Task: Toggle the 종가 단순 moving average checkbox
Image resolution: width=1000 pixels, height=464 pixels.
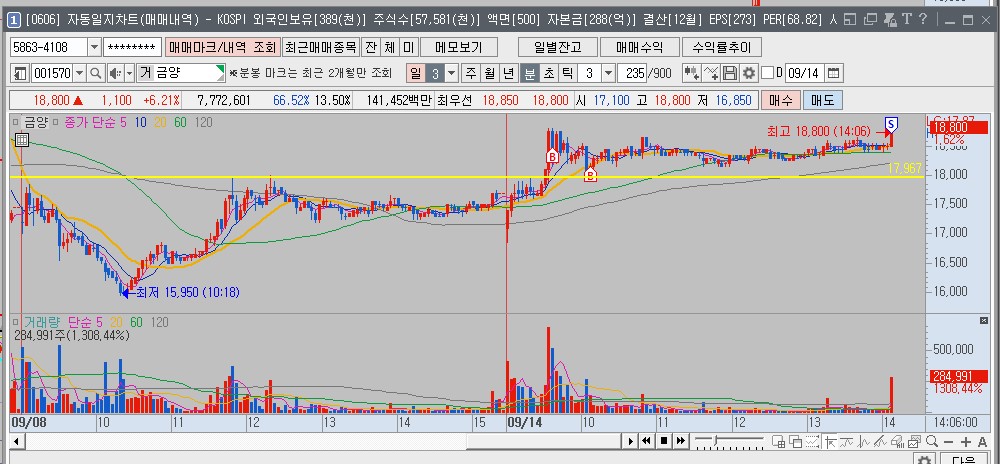Action: pyautogui.click(x=56, y=122)
